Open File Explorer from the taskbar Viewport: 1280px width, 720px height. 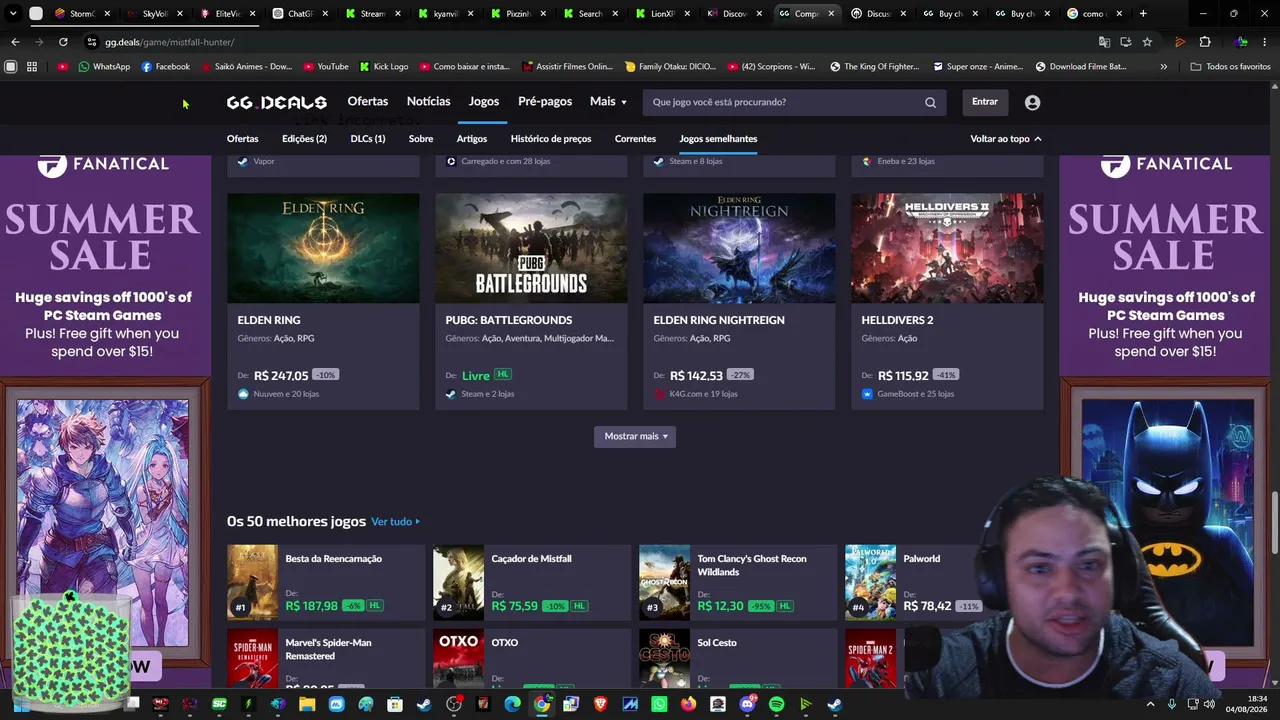tap(307, 704)
